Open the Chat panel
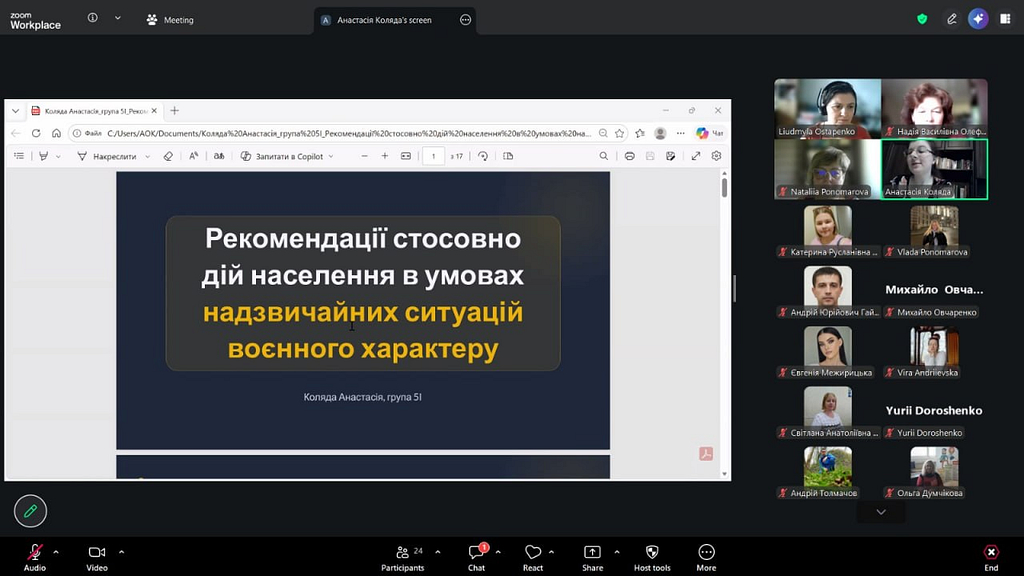Viewport: 1024px width, 576px height. [477, 558]
